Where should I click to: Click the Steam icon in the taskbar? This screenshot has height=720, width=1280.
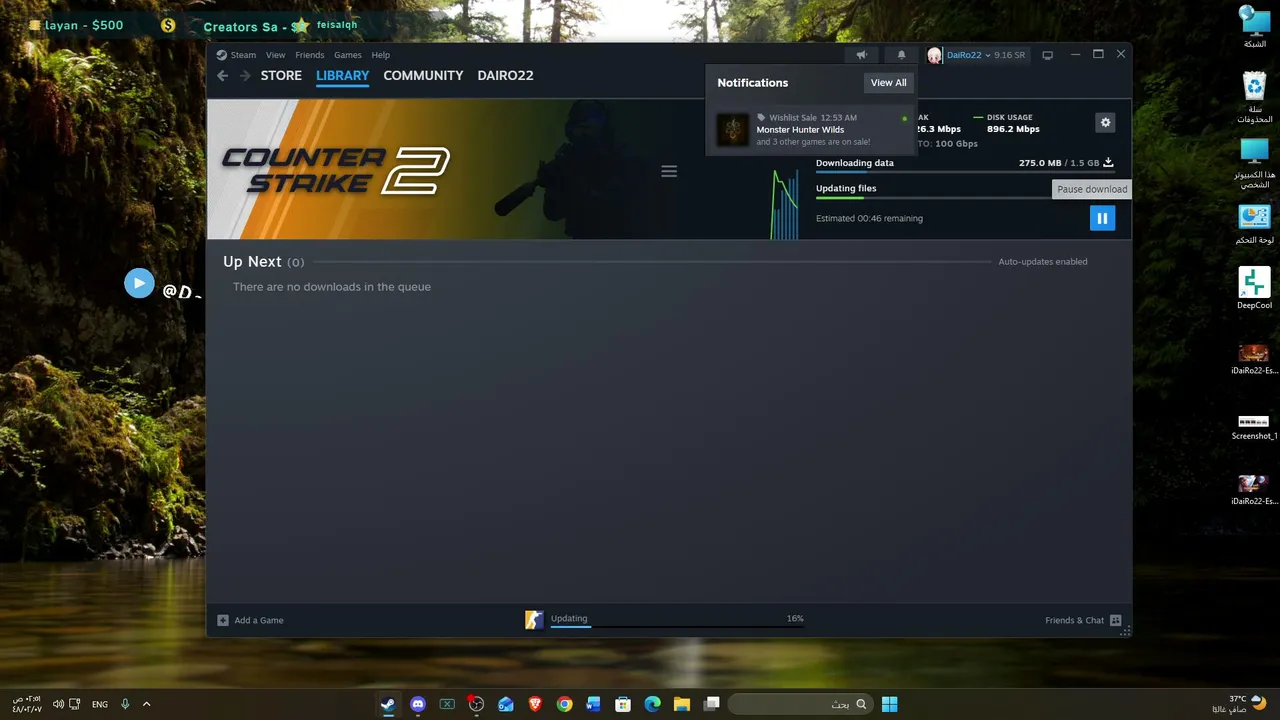387,704
